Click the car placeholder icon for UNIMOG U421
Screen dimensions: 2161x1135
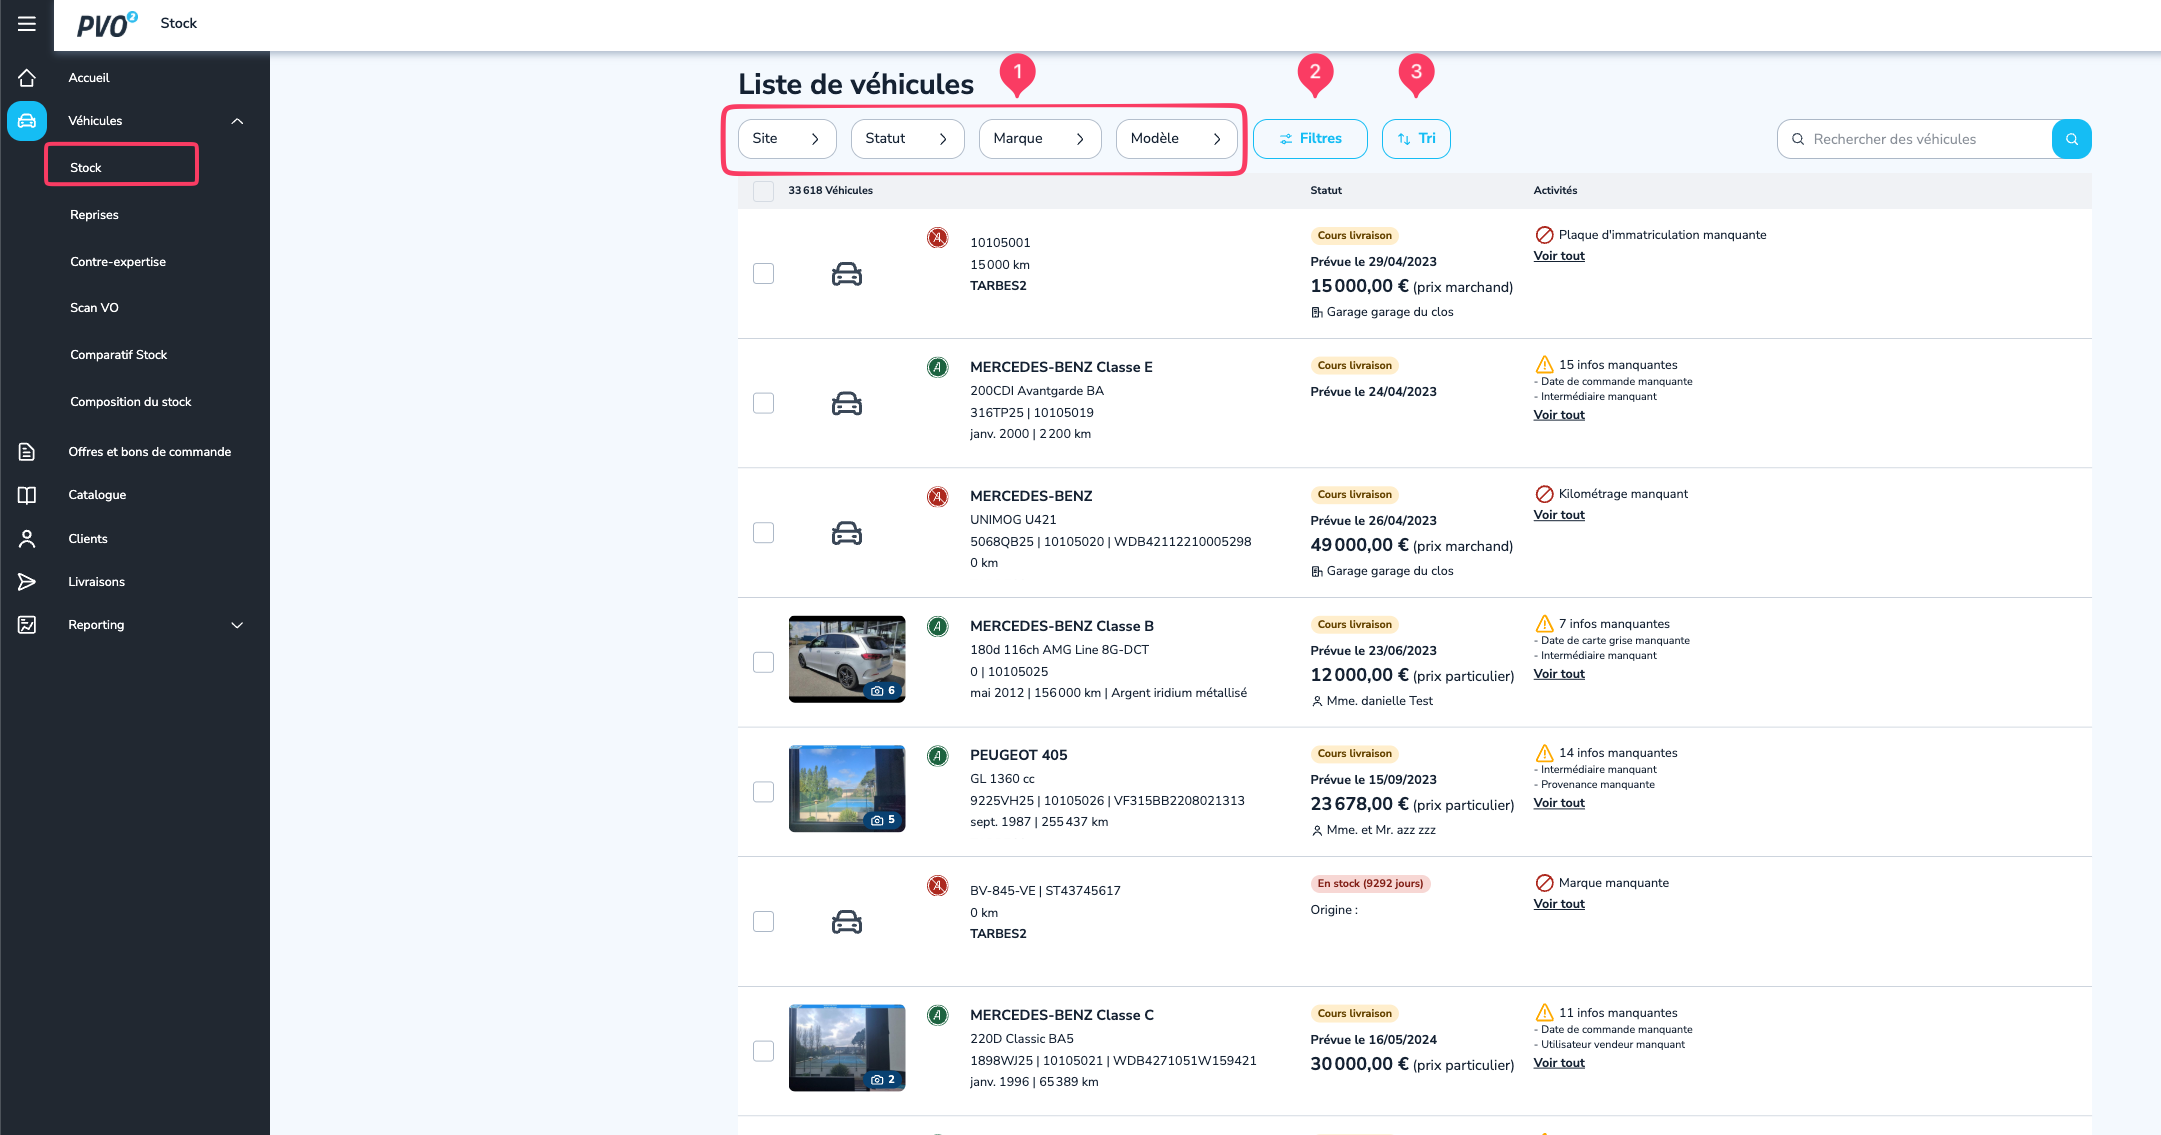tap(847, 533)
